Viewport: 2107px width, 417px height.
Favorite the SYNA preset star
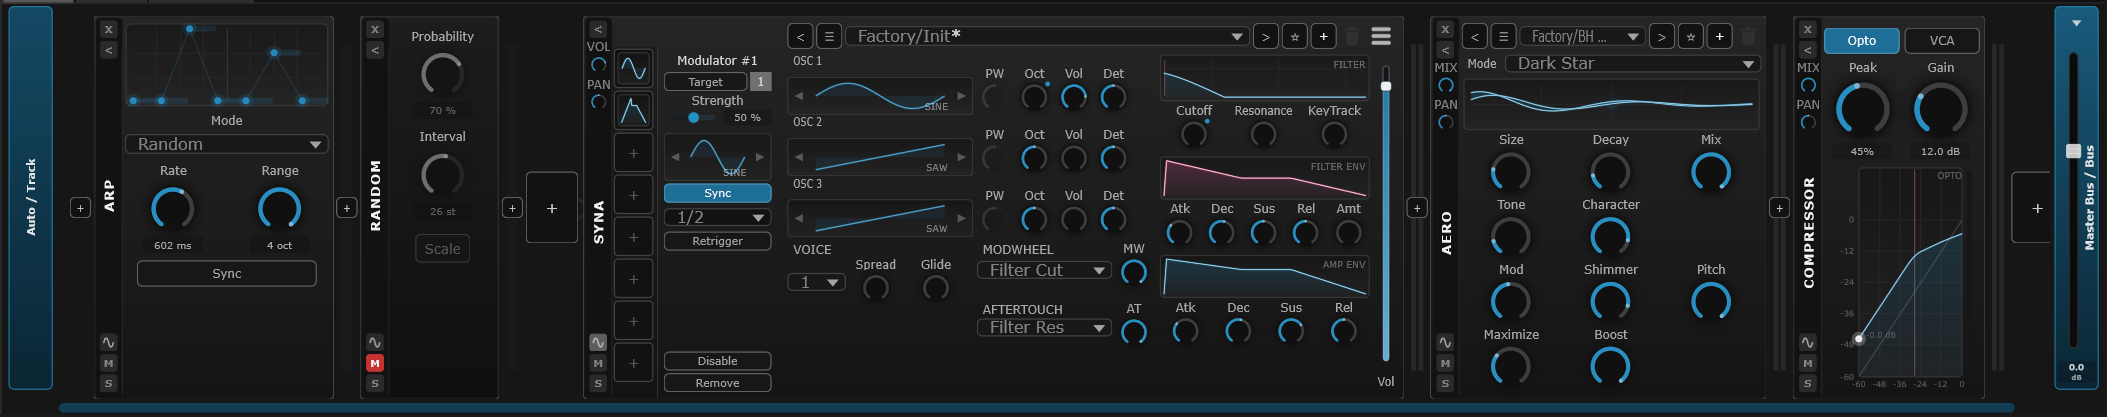[x=1295, y=37]
